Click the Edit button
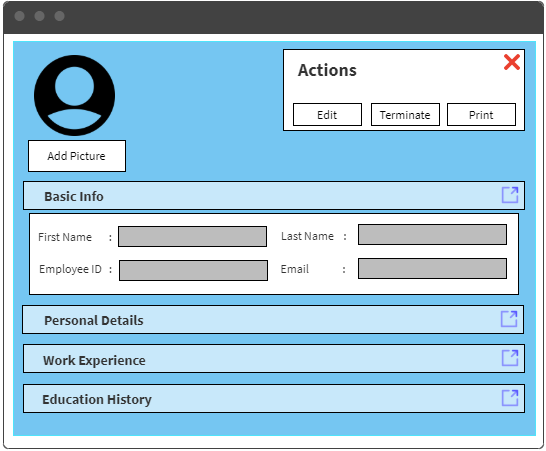Image resolution: width=546 pixels, height=451 pixels. 327,115
